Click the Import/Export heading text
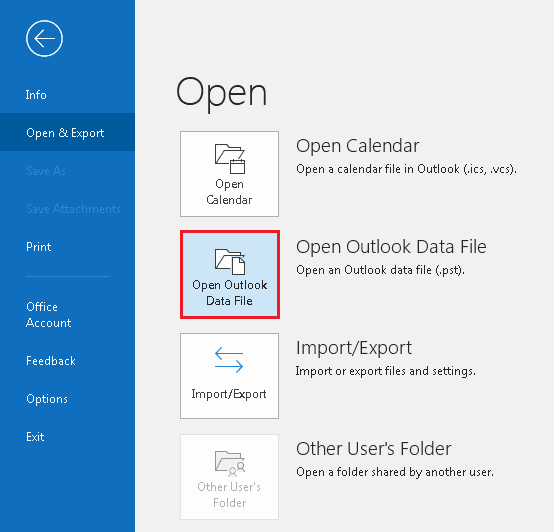This screenshot has height=532, width=554. [354, 348]
